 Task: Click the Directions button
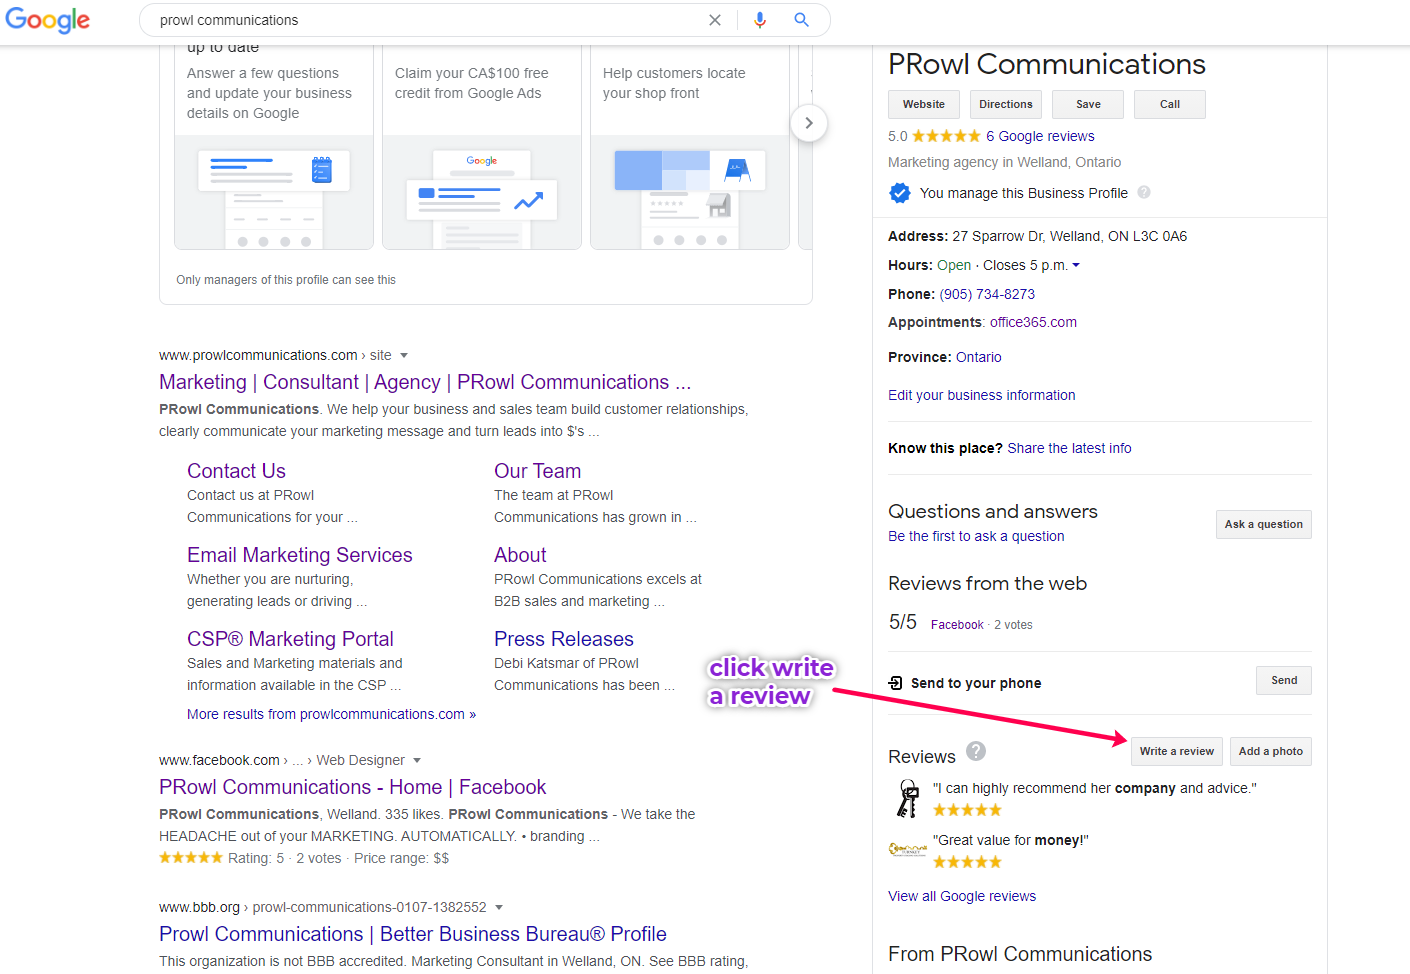pos(1006,104)
